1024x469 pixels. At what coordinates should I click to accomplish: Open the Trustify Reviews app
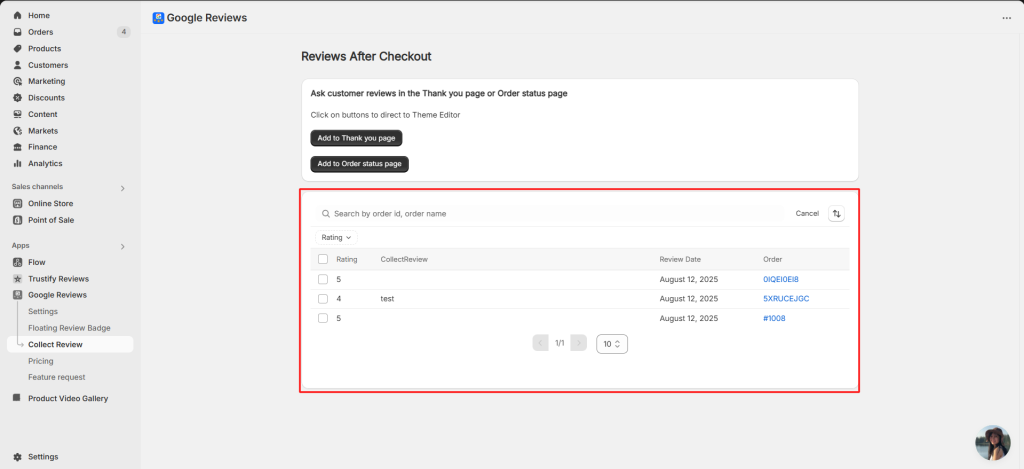(x=58, y=278)
